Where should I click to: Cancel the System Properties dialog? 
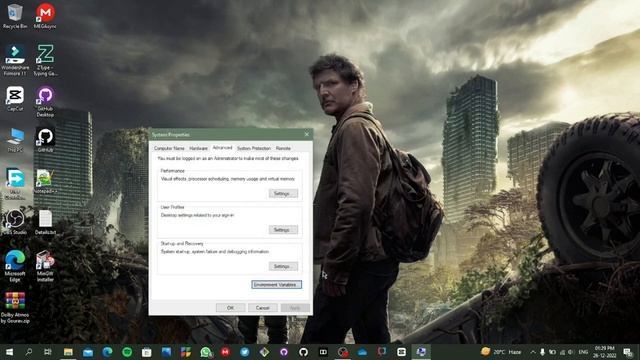point(262,308)
